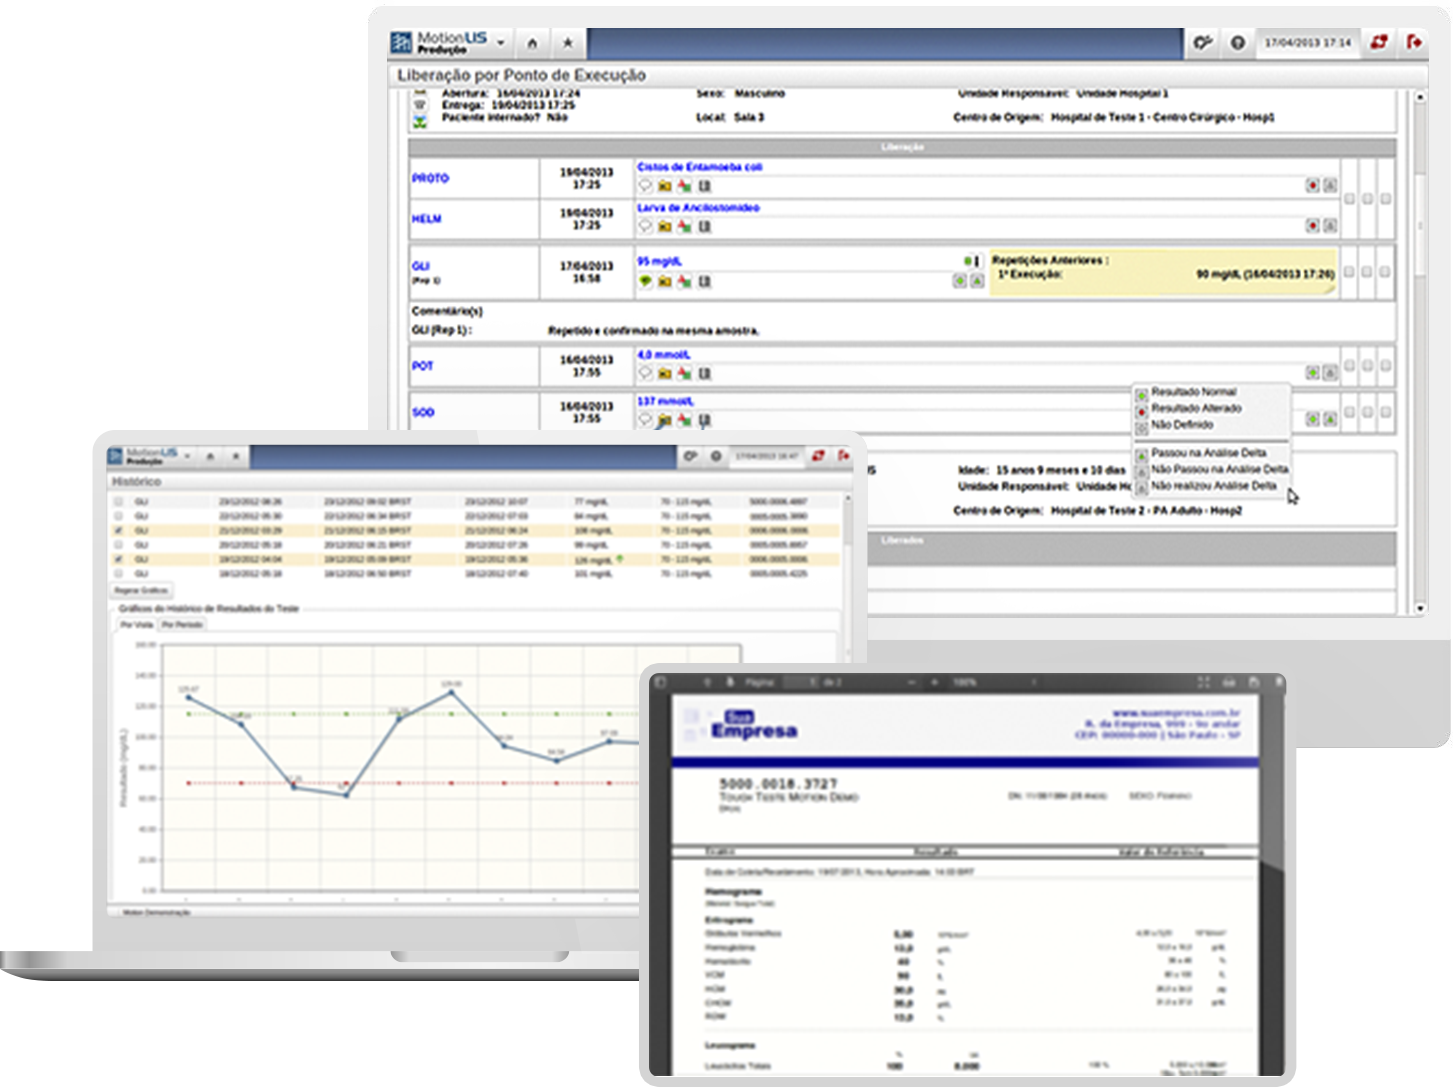This screenshot has width=1453, height=1088.
Task: Tick the first checkbox in the POT row
Action: click(1349, 366)
